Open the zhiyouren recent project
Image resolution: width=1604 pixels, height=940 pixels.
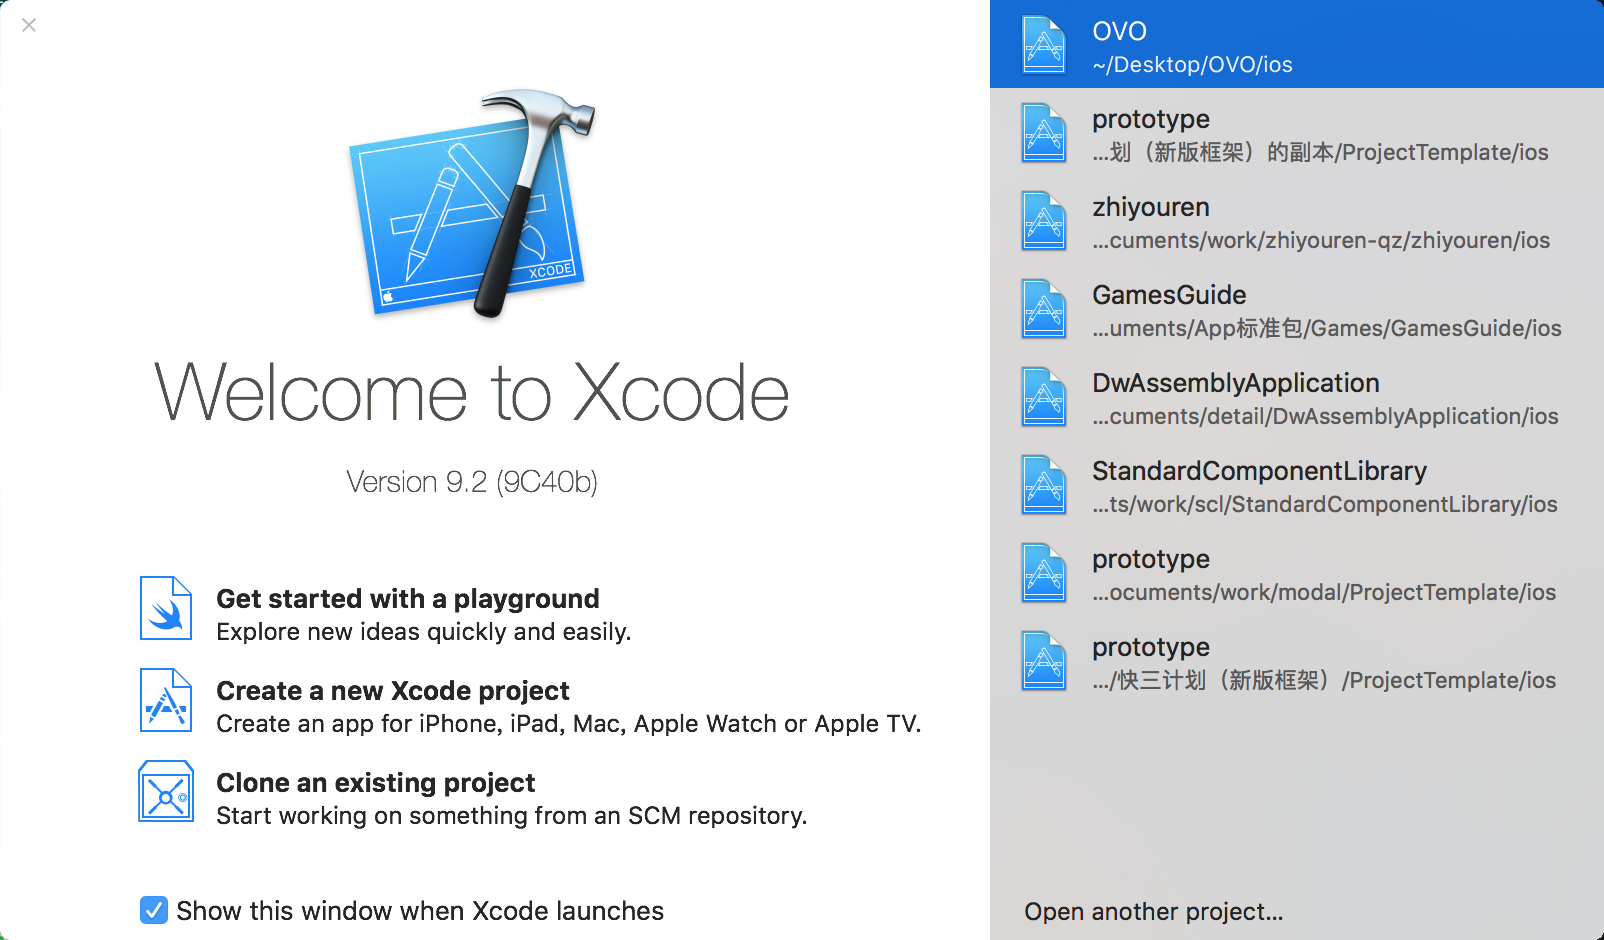[x=1250, y=221]
